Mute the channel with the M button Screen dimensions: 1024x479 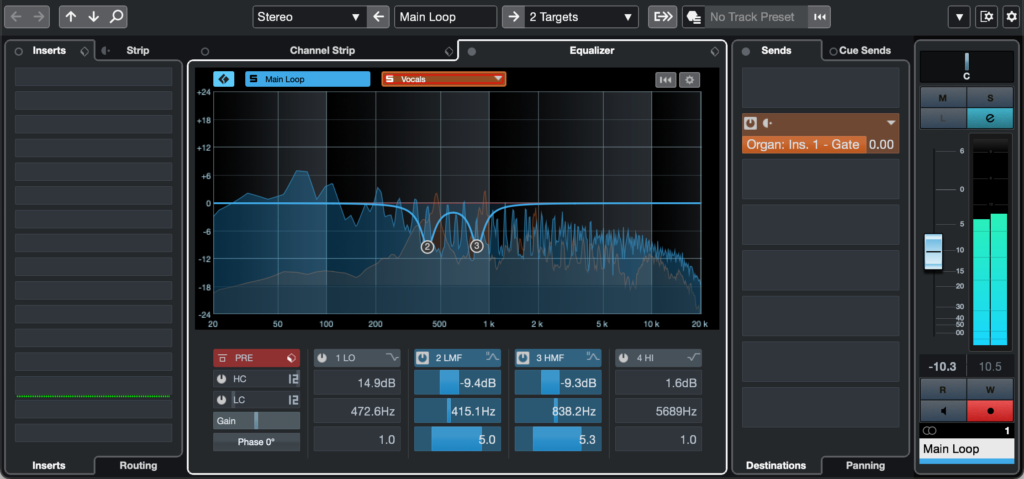tap(943, 97)
